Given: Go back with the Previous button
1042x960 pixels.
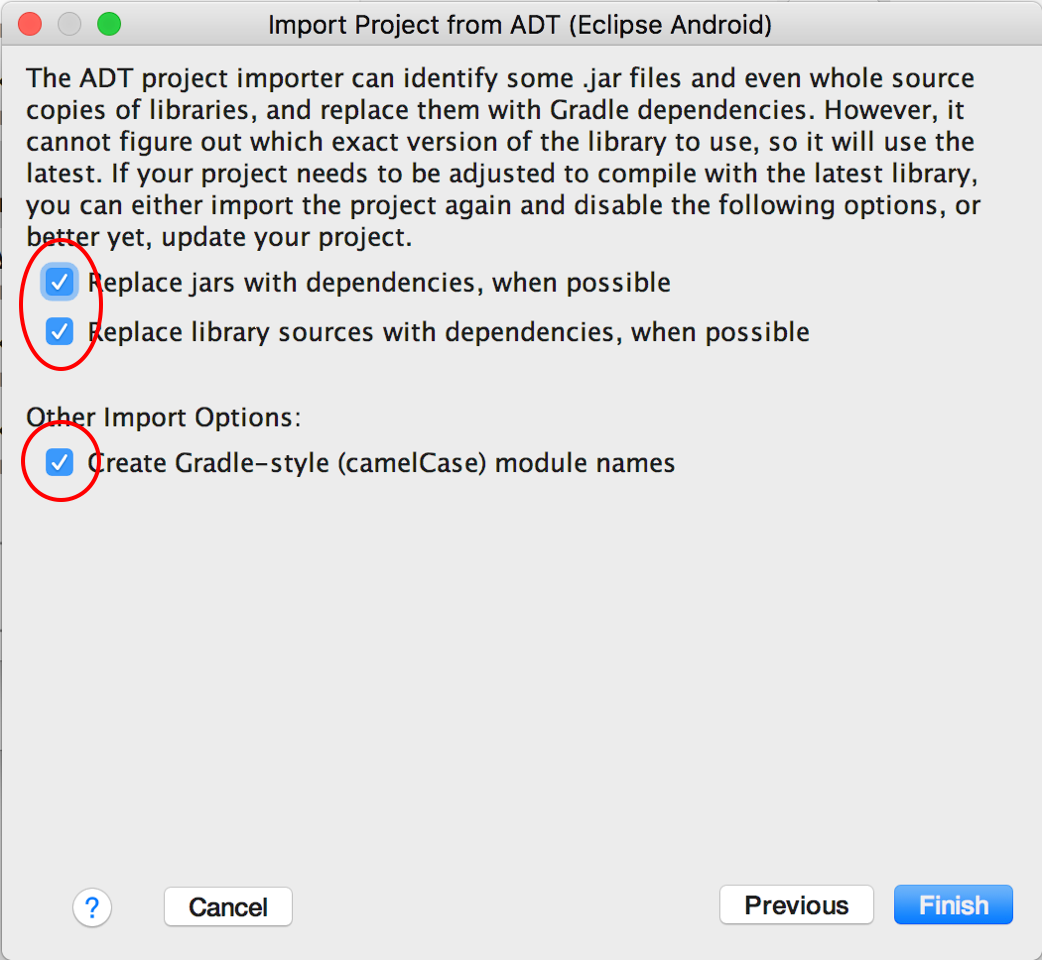Looking at the screenshot, I should click(x=796, y=905).
